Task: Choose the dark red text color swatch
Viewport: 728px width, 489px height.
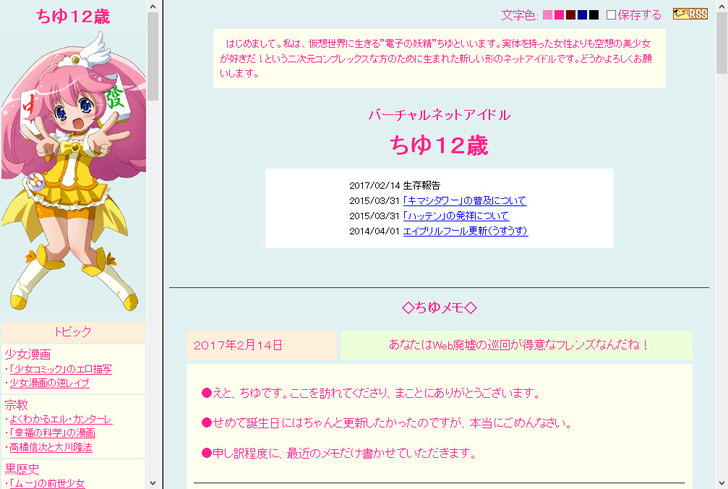Action: [x=571, y=15]
